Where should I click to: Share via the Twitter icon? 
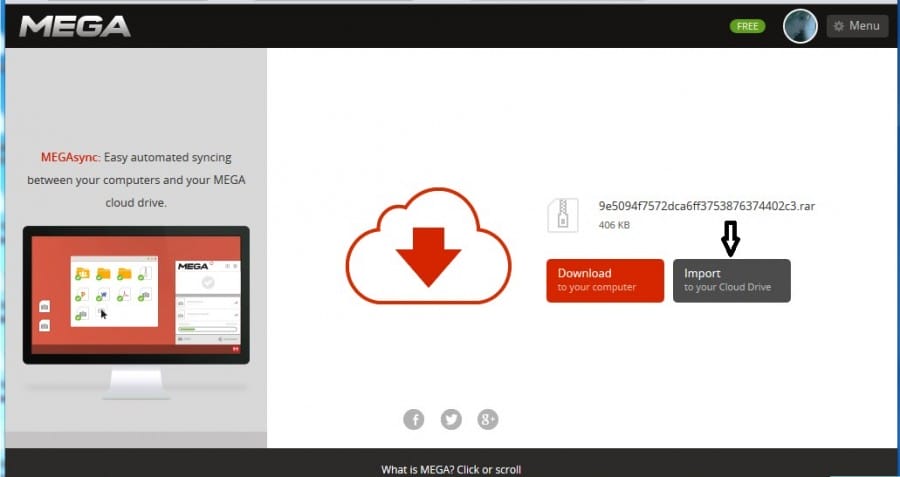pos(451,419)
